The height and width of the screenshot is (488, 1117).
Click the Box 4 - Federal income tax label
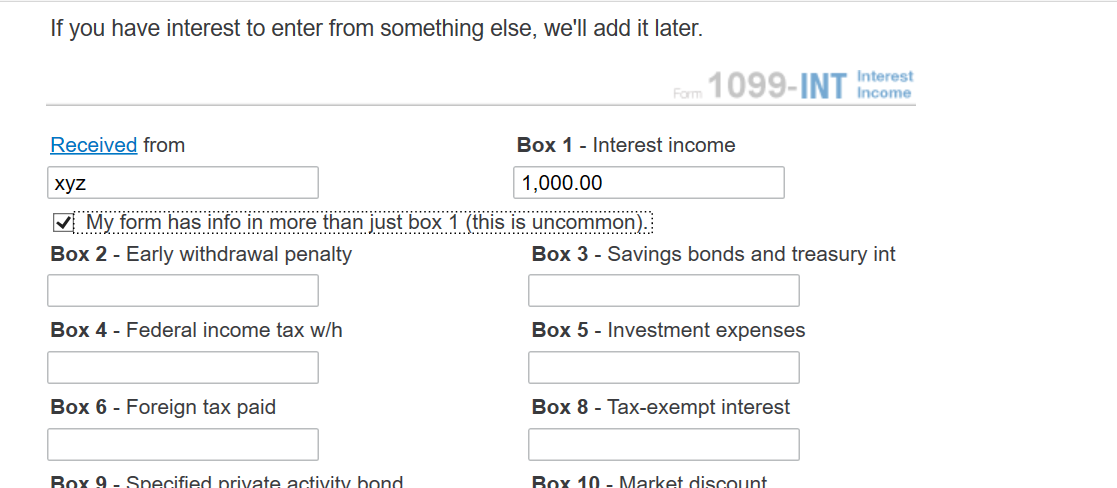tap(197, 331)
